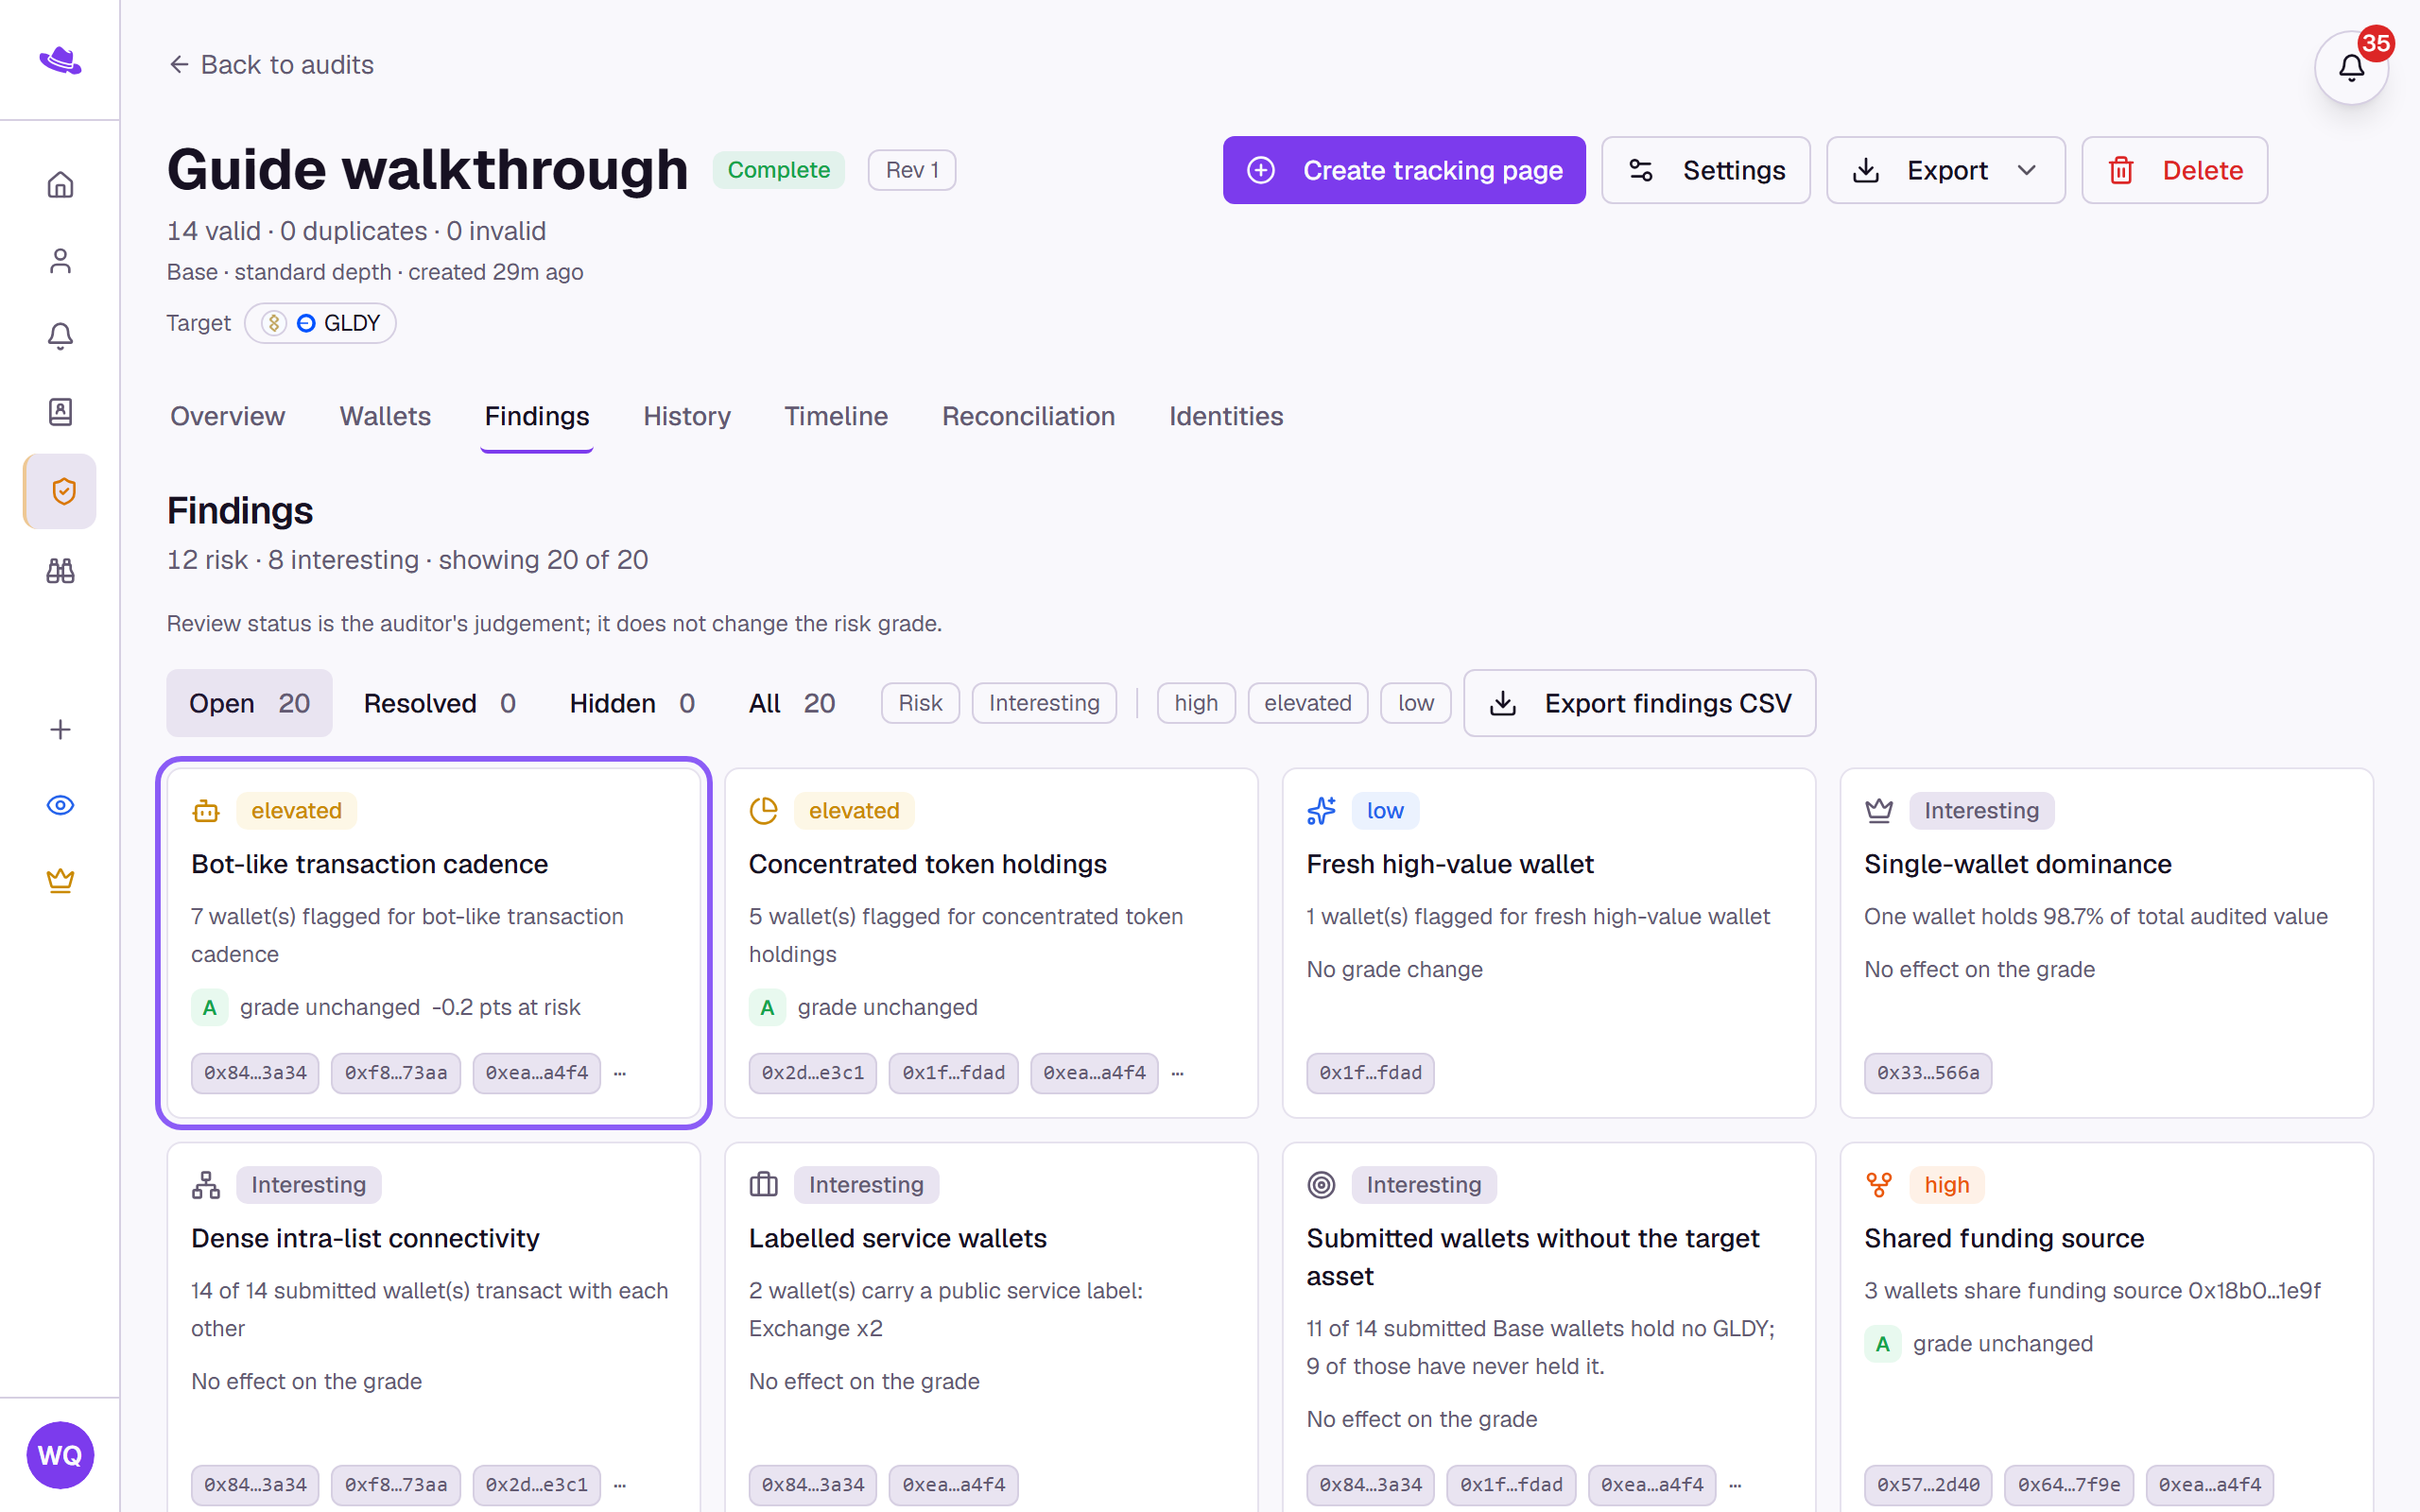Image resolution: width=2420 pixels, height=1512 pixels.
Task: Open the binoculars sidebar icon
Action: pos(60,571)
